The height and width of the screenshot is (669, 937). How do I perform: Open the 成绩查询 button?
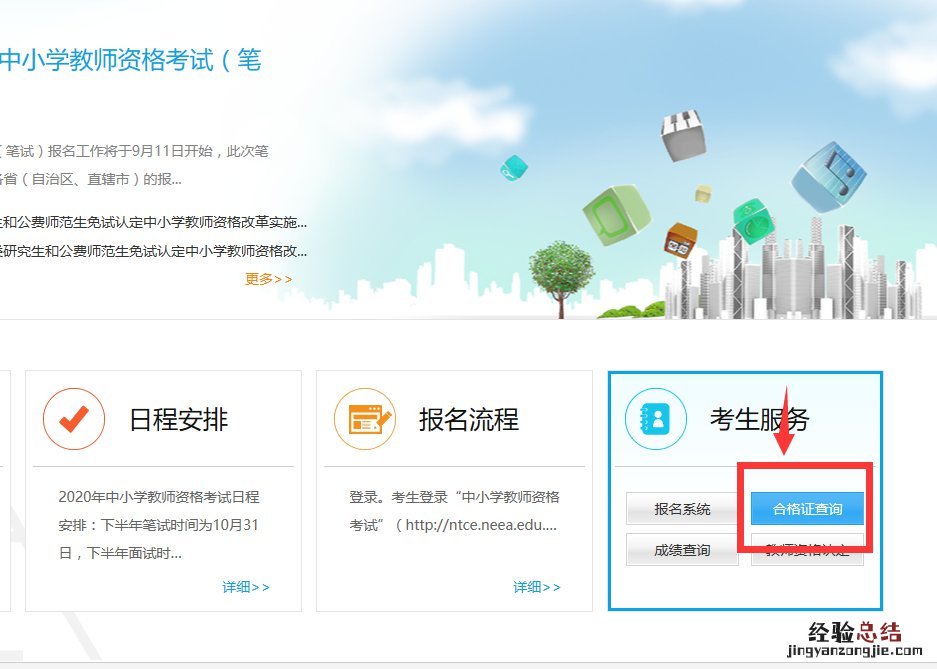click(682, 550)
